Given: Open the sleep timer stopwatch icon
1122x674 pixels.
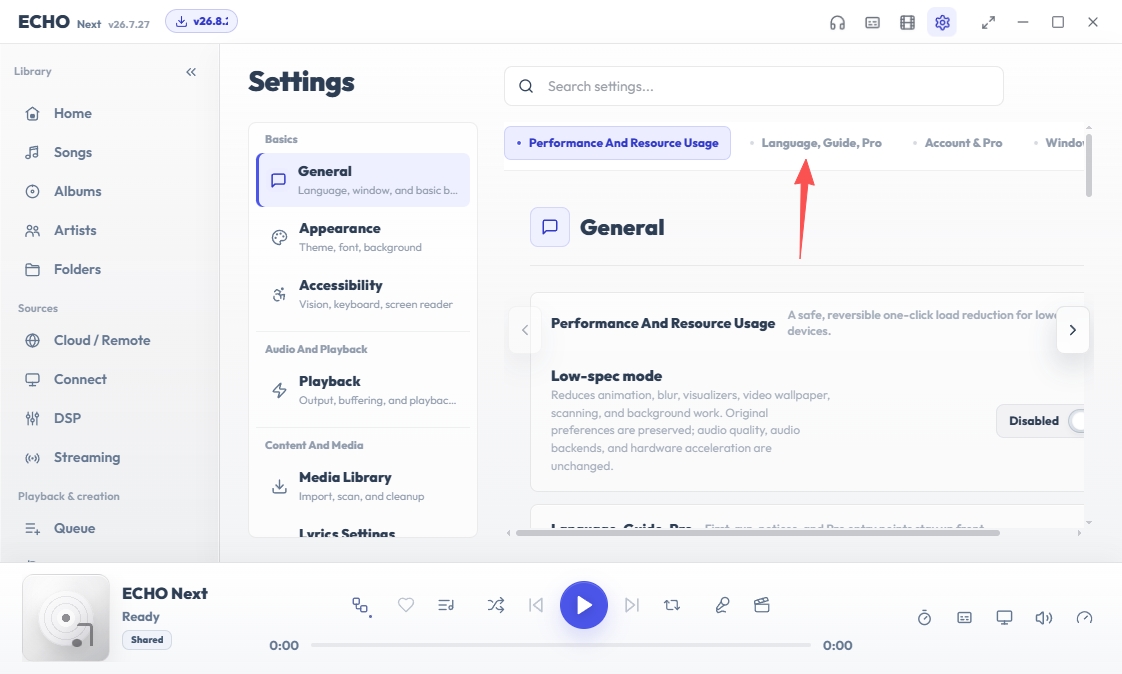Looking at the screenshot, I should pos(925,617).
